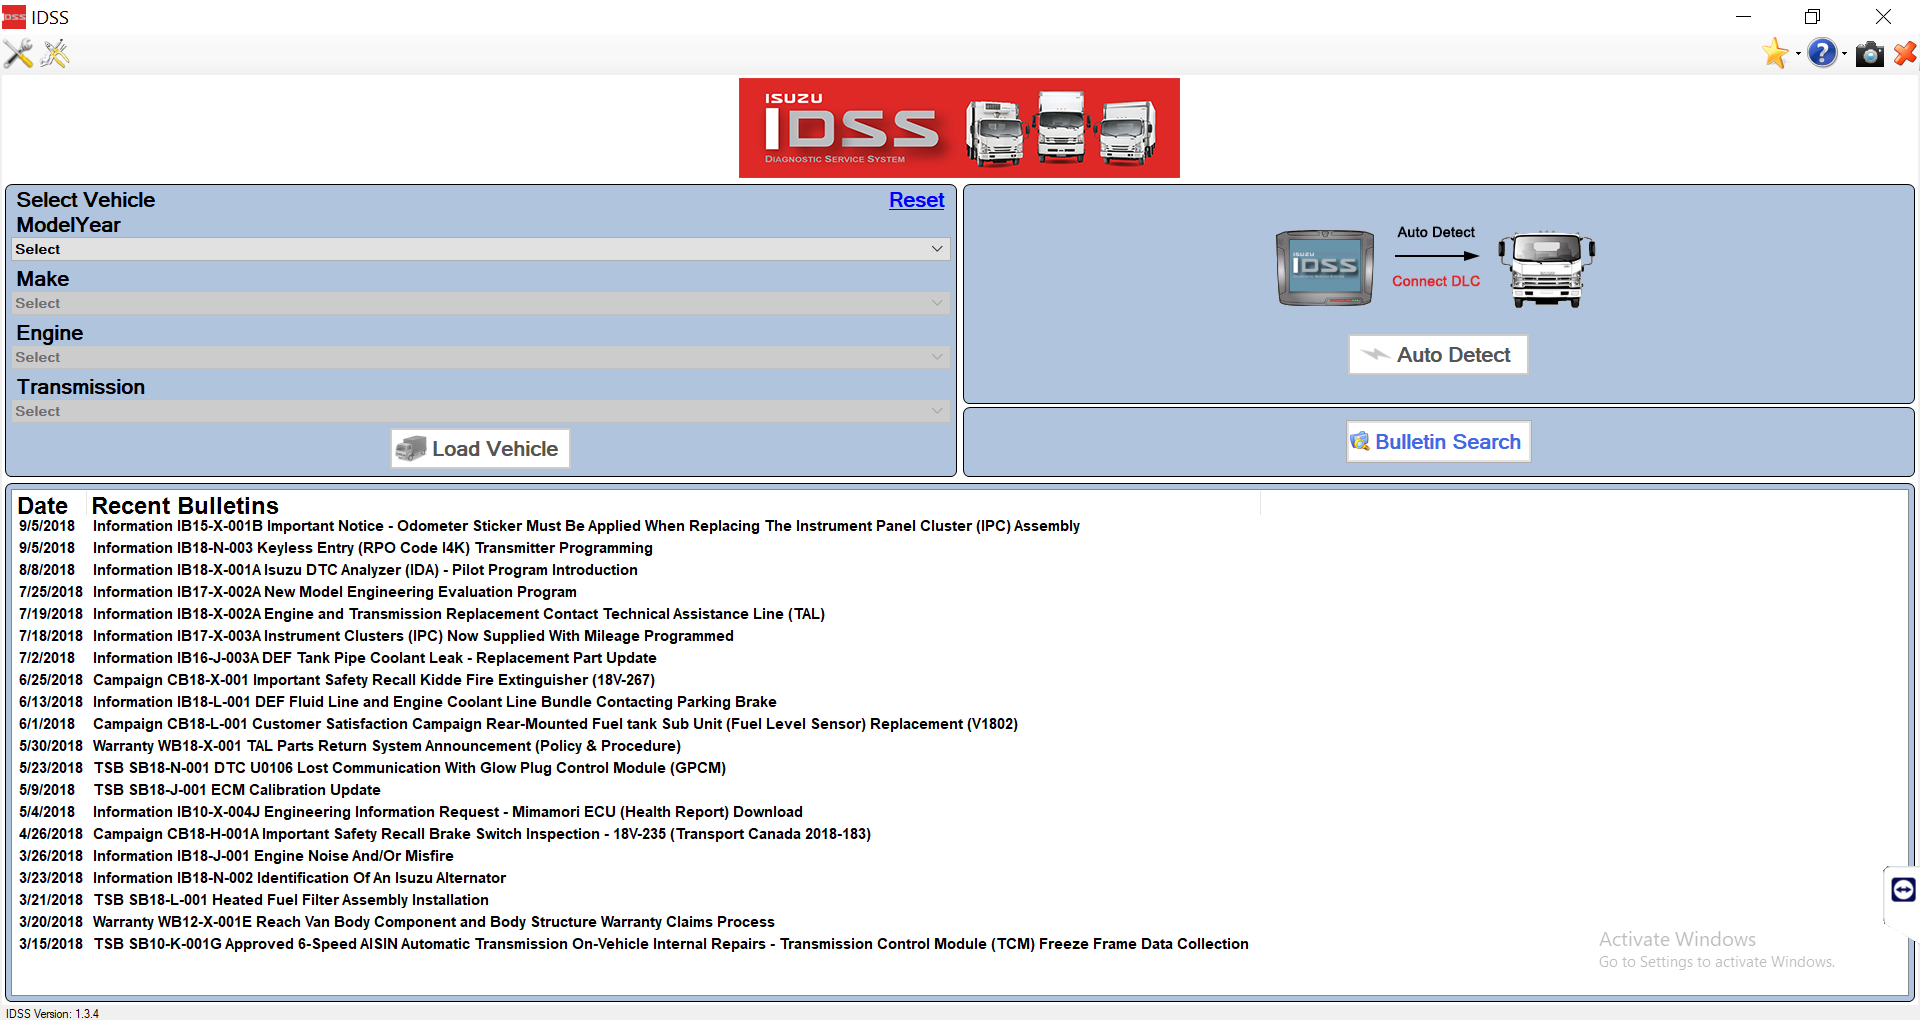The image size is (1920, 1020).
Task: Click the IDSS tablet device image
Action: pyautogui.click(x=1325, y=267)
